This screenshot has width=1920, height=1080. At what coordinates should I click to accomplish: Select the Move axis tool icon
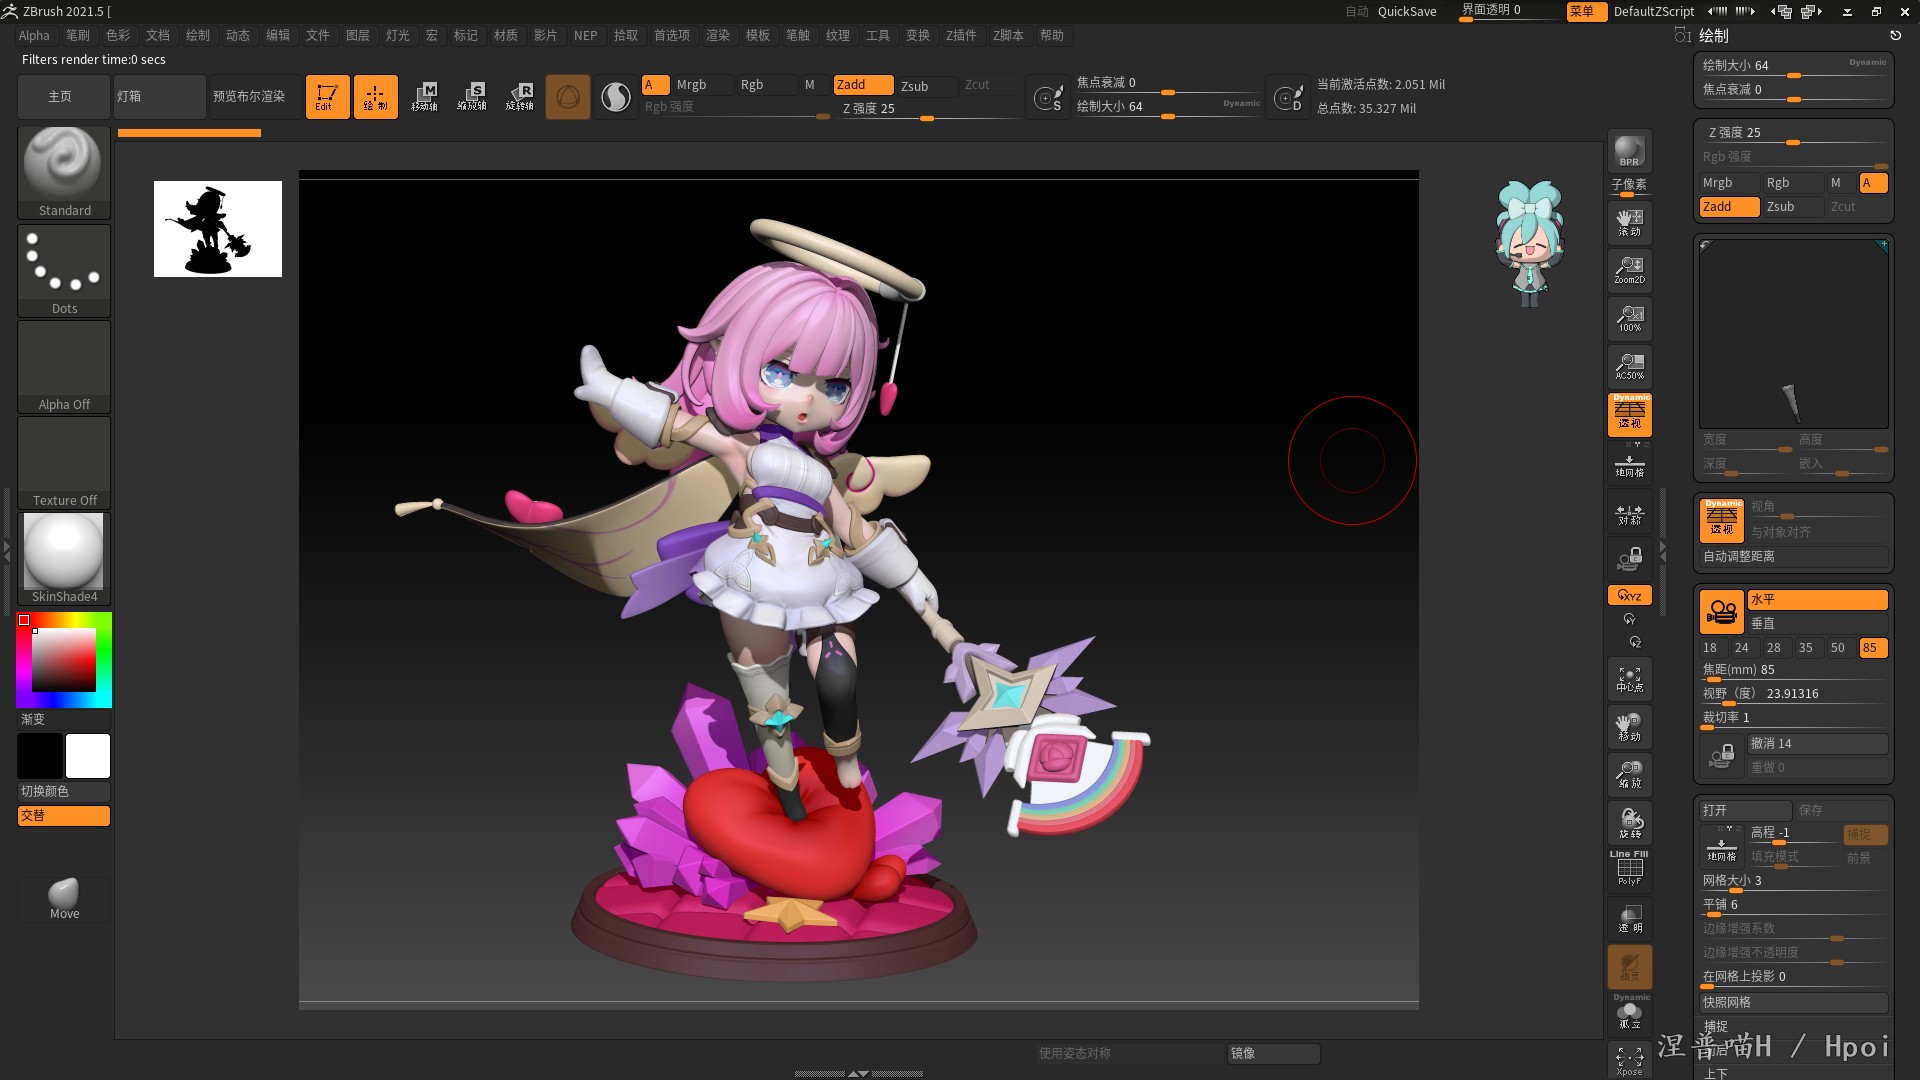click(x=424, y=97)
